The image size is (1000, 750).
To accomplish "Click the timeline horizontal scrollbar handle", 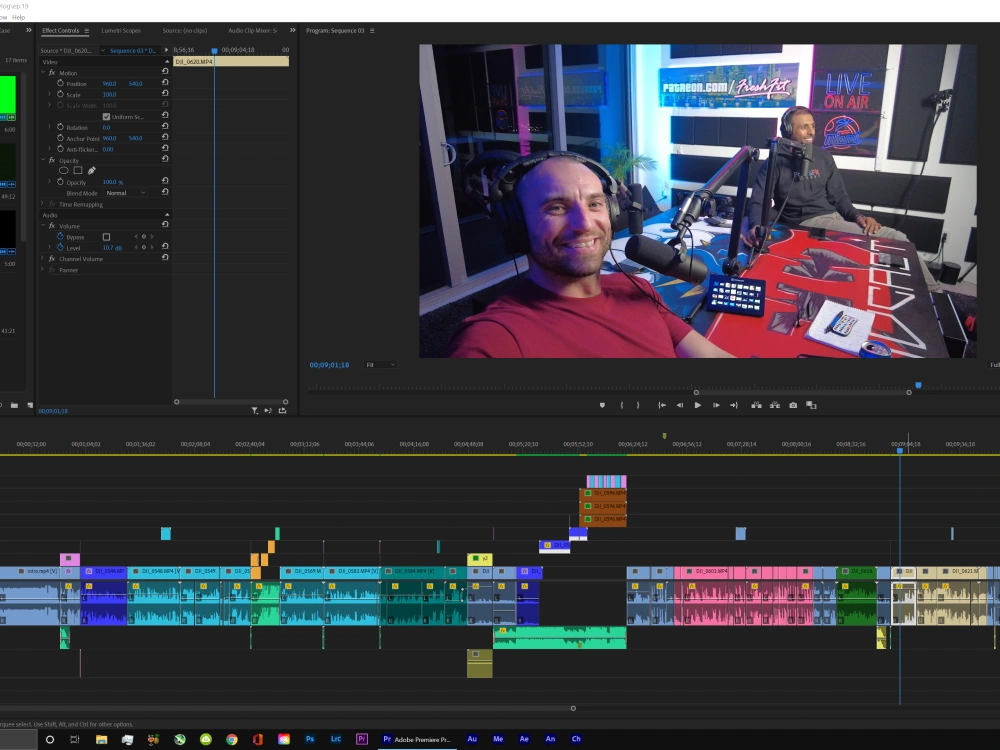I will [573, 708].
